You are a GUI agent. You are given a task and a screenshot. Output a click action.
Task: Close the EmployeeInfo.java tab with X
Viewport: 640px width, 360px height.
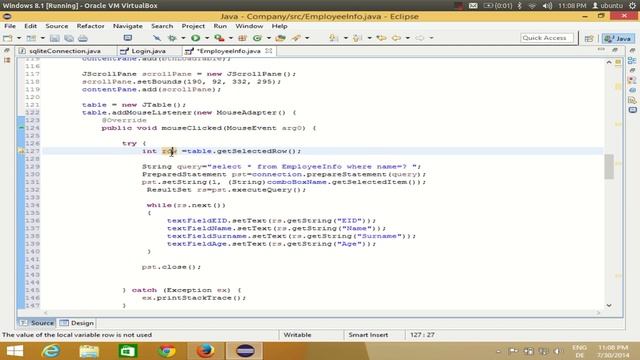269,51
